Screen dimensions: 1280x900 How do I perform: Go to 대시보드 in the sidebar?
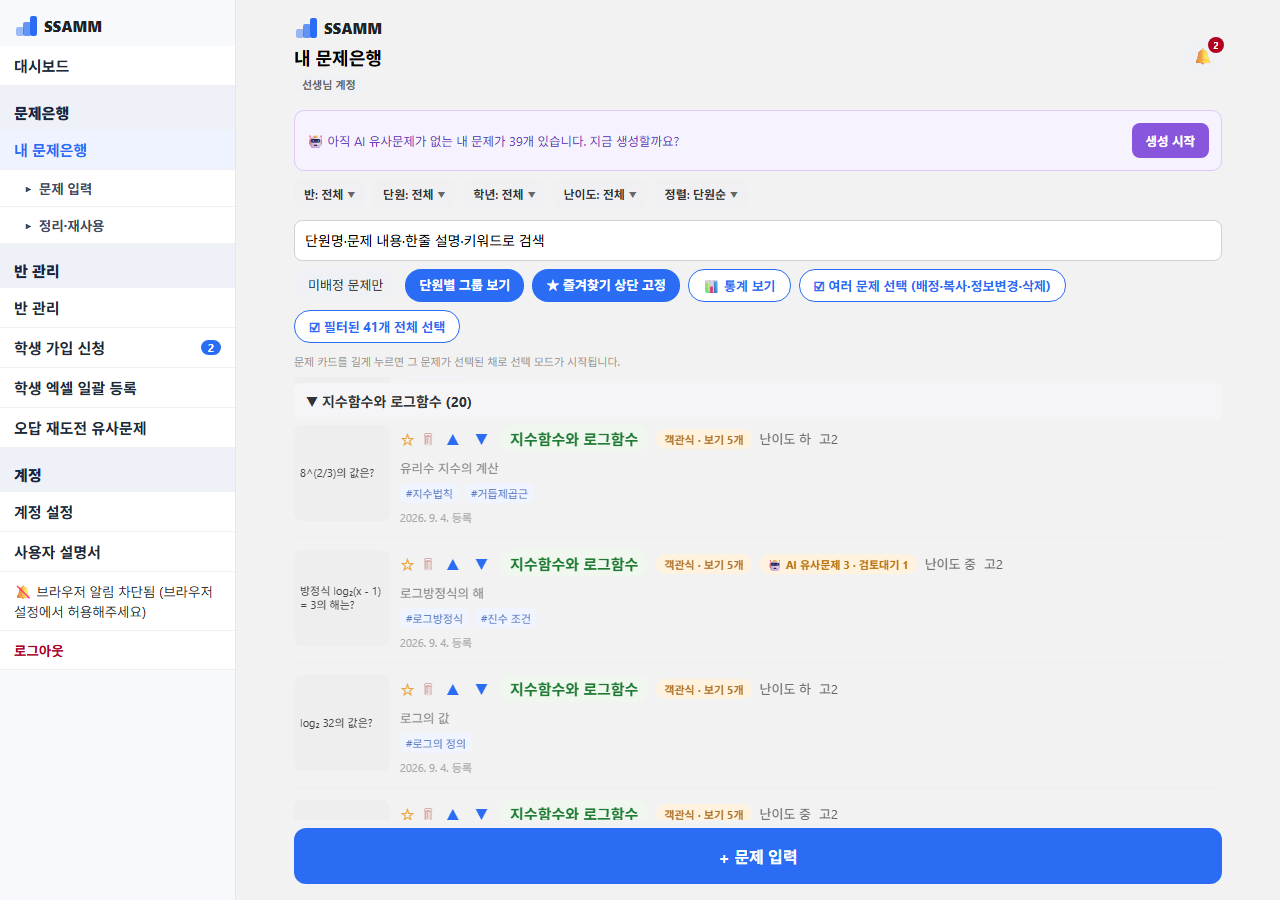point(117,66)
